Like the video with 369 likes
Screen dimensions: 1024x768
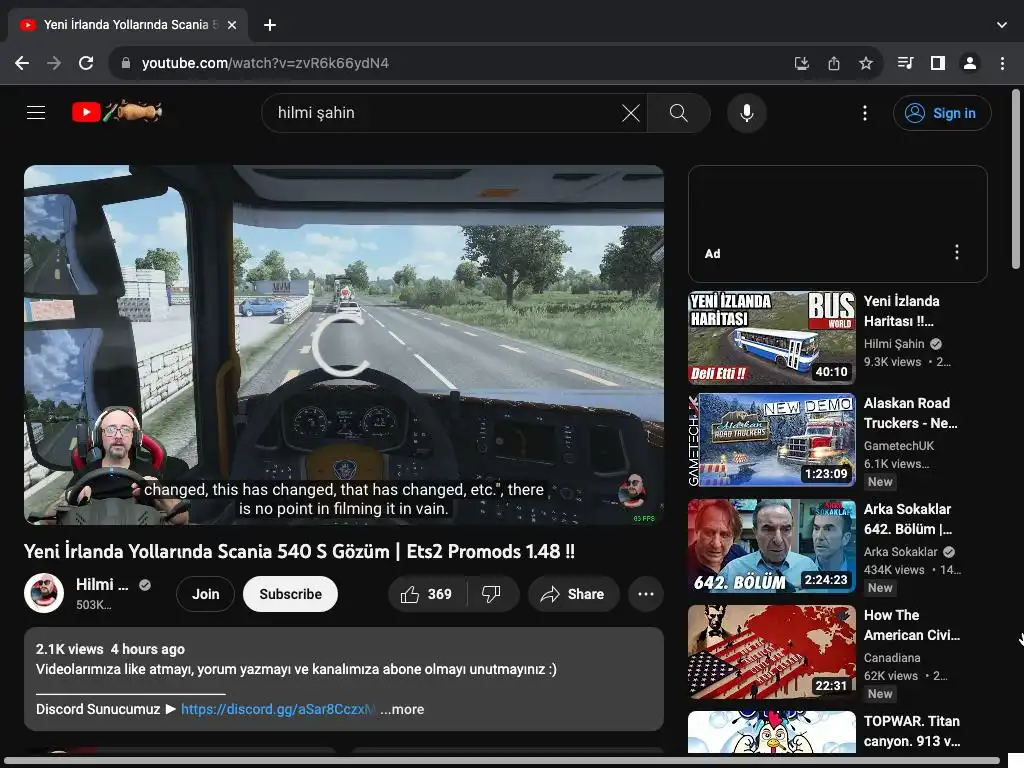[427, 594]
